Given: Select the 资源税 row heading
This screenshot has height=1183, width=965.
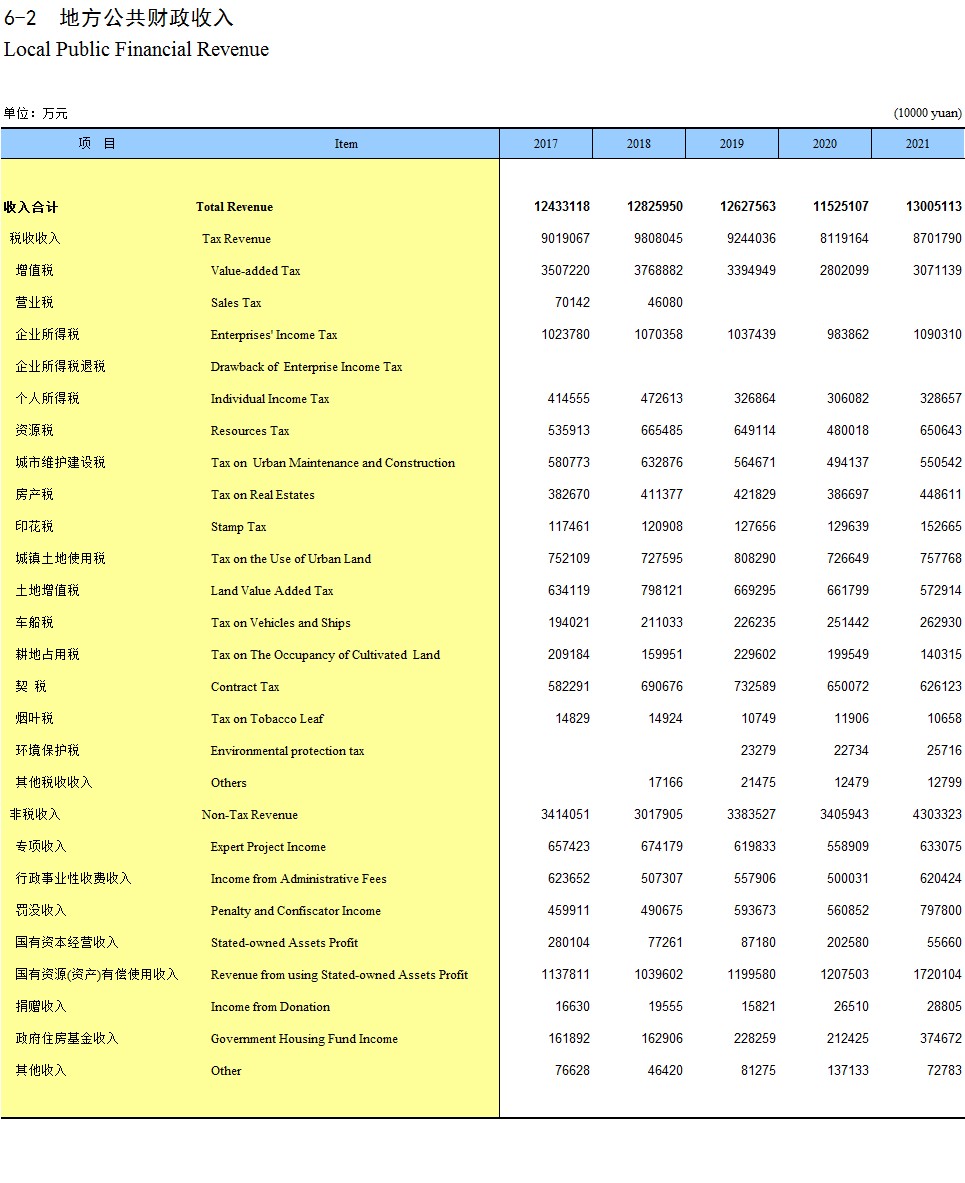Looking at the screenshot, I should (x=35, y=430).
